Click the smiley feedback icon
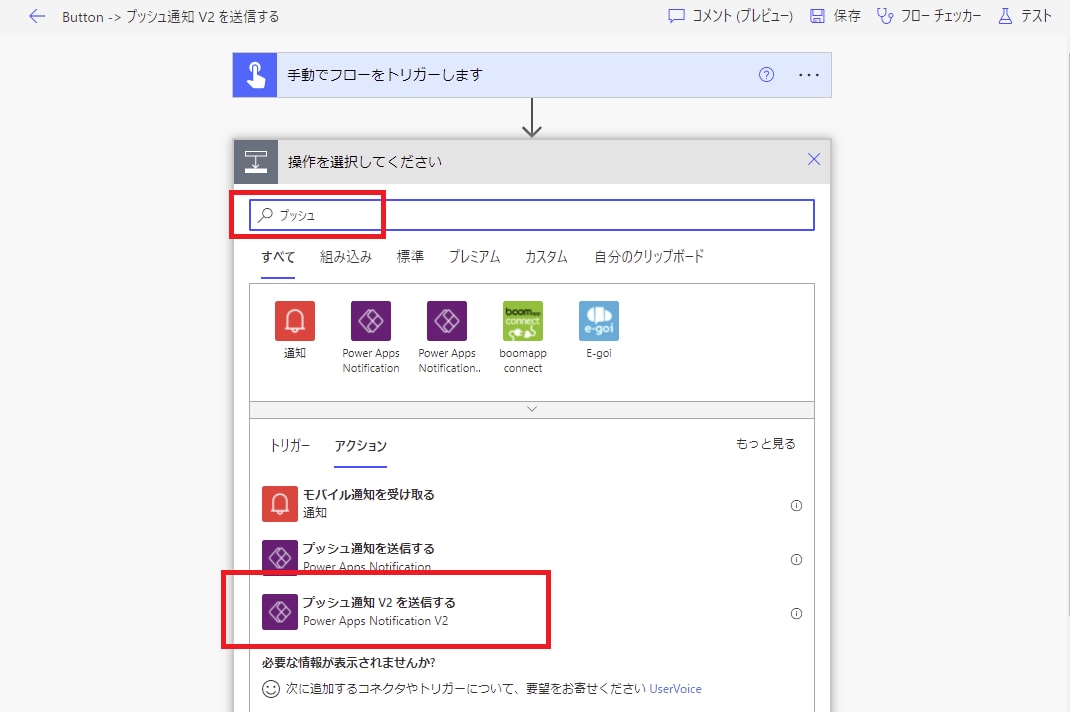The width and height of the screenshot is (1070, 712). (271, 689)
